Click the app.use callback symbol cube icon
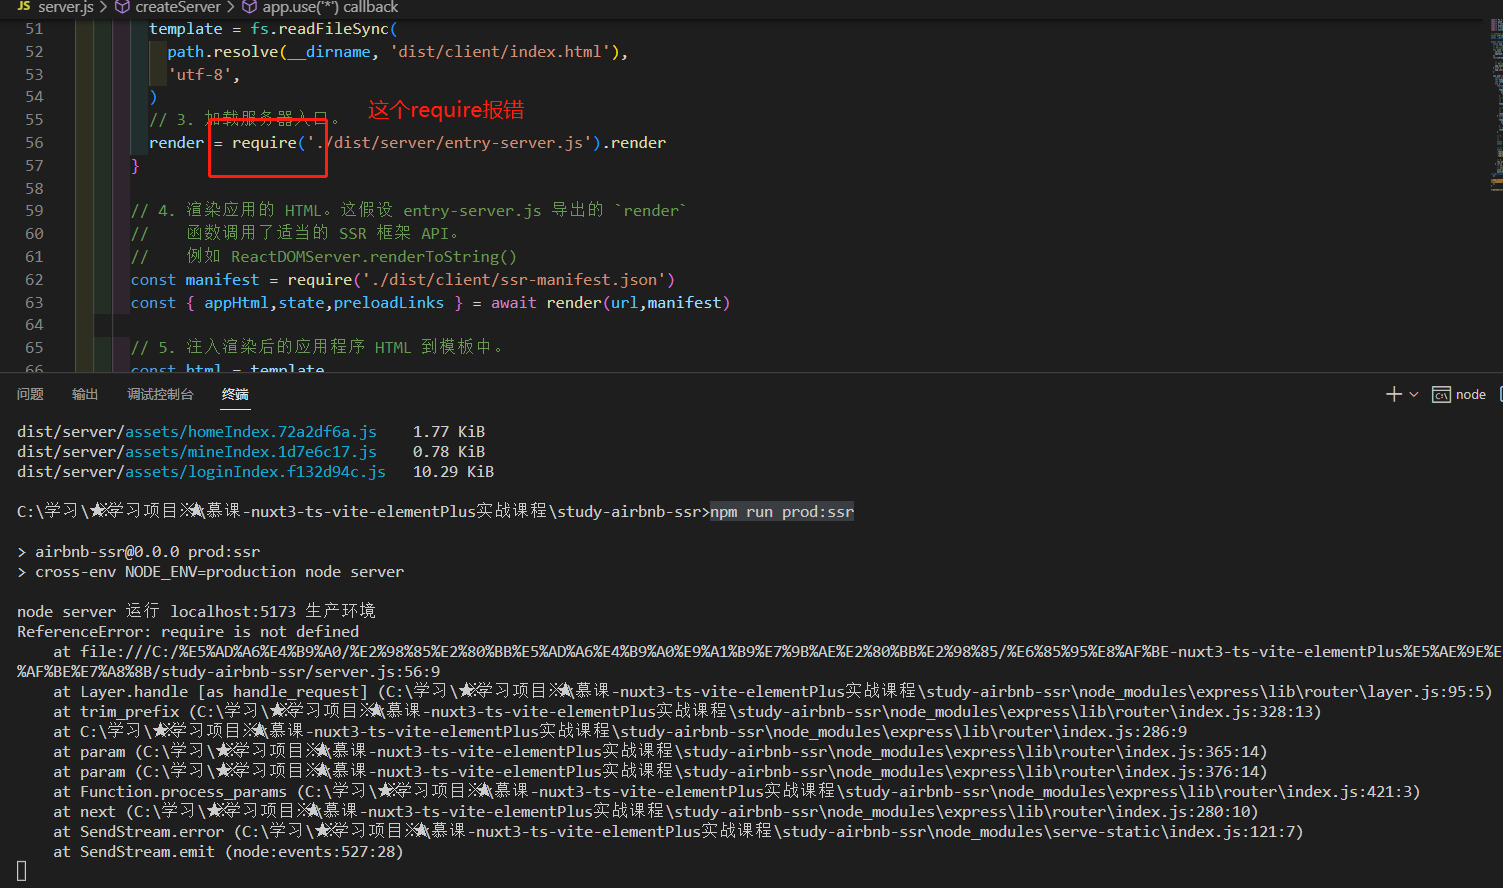The image size is (1503, 888). (250, 7)
